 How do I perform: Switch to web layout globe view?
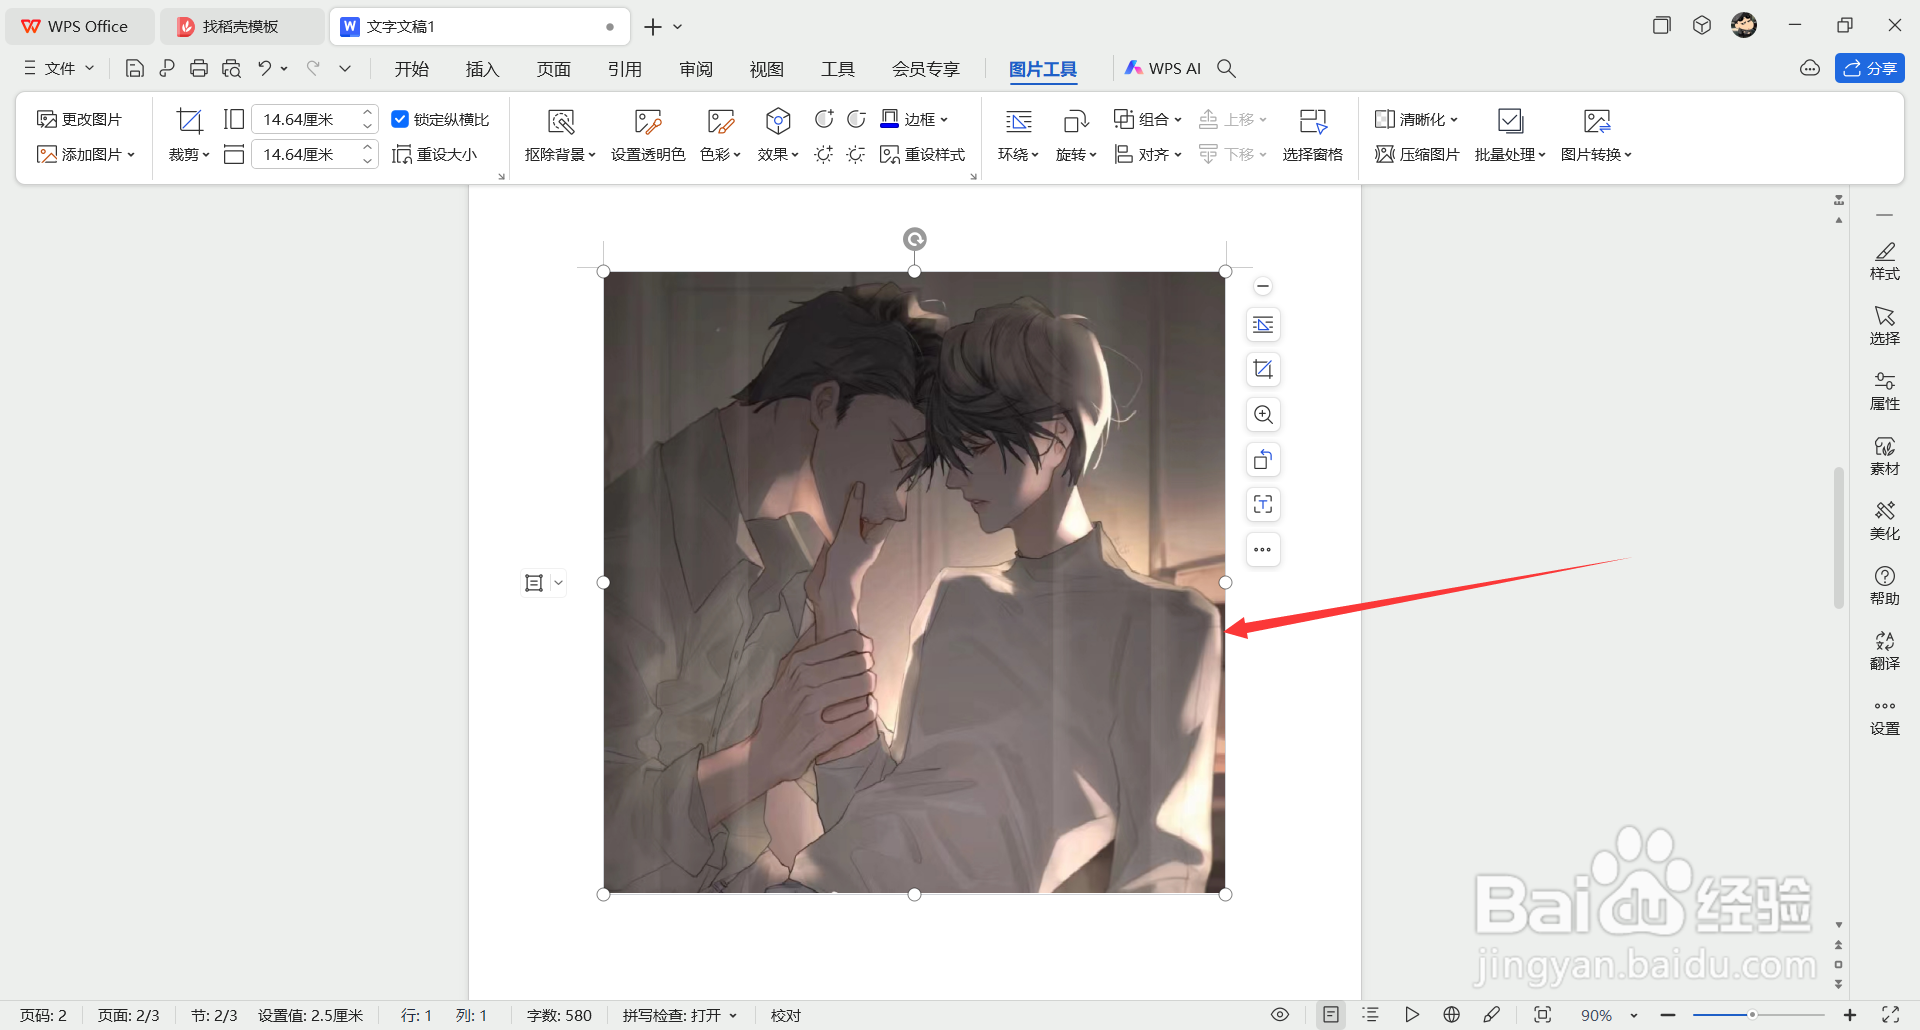tap(1452, 1015)
